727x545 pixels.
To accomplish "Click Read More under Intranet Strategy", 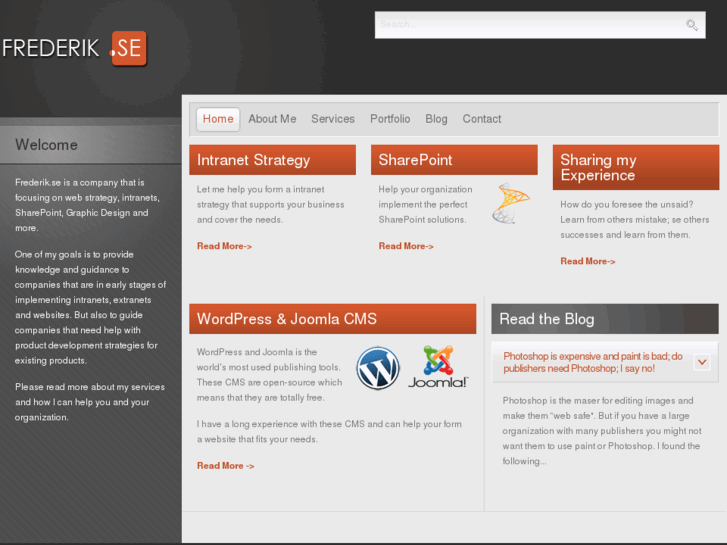I will pos(224,246).
